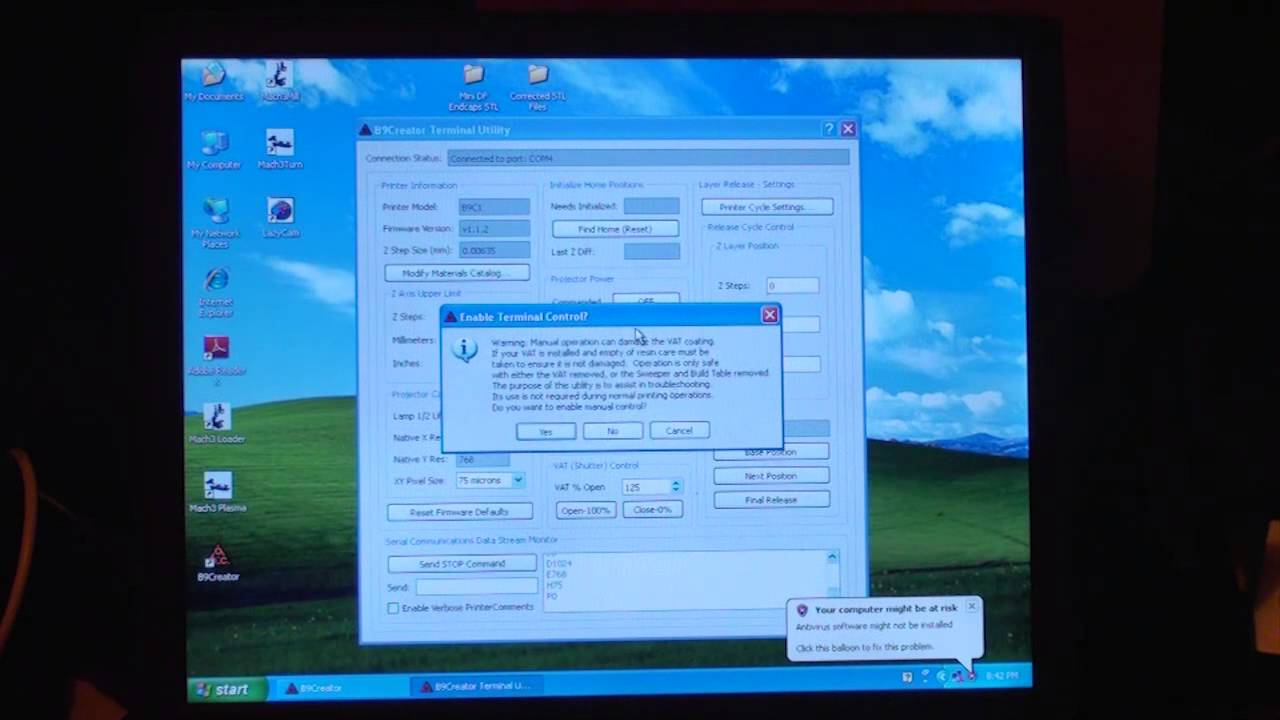Click the Final Release button
The width and height of the screenshot is (1280, 720).
[771, 500]
